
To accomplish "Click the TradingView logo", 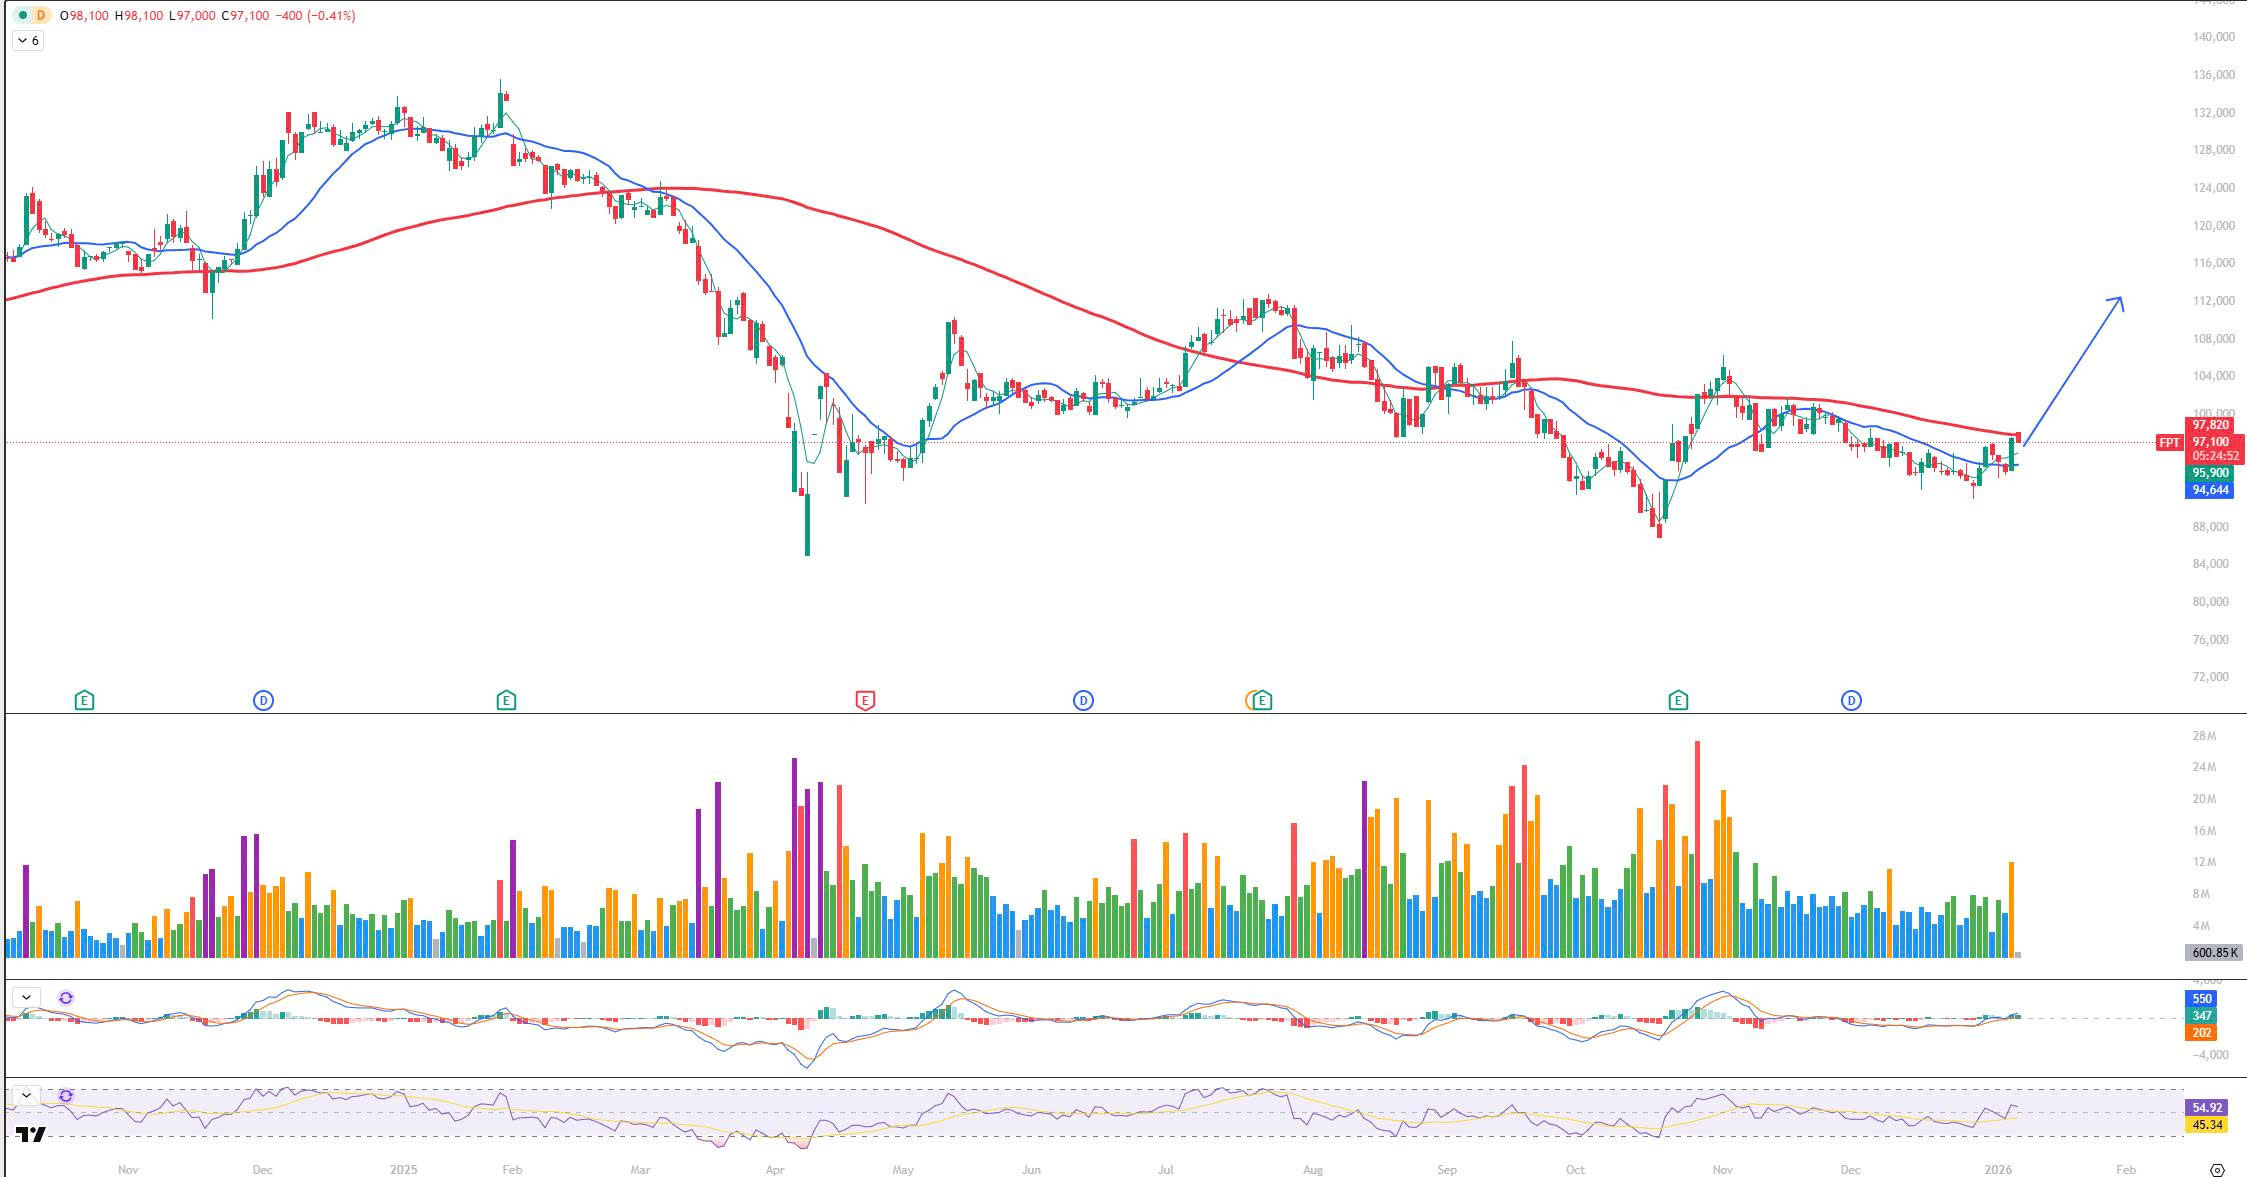I will tap(31, 1135).
